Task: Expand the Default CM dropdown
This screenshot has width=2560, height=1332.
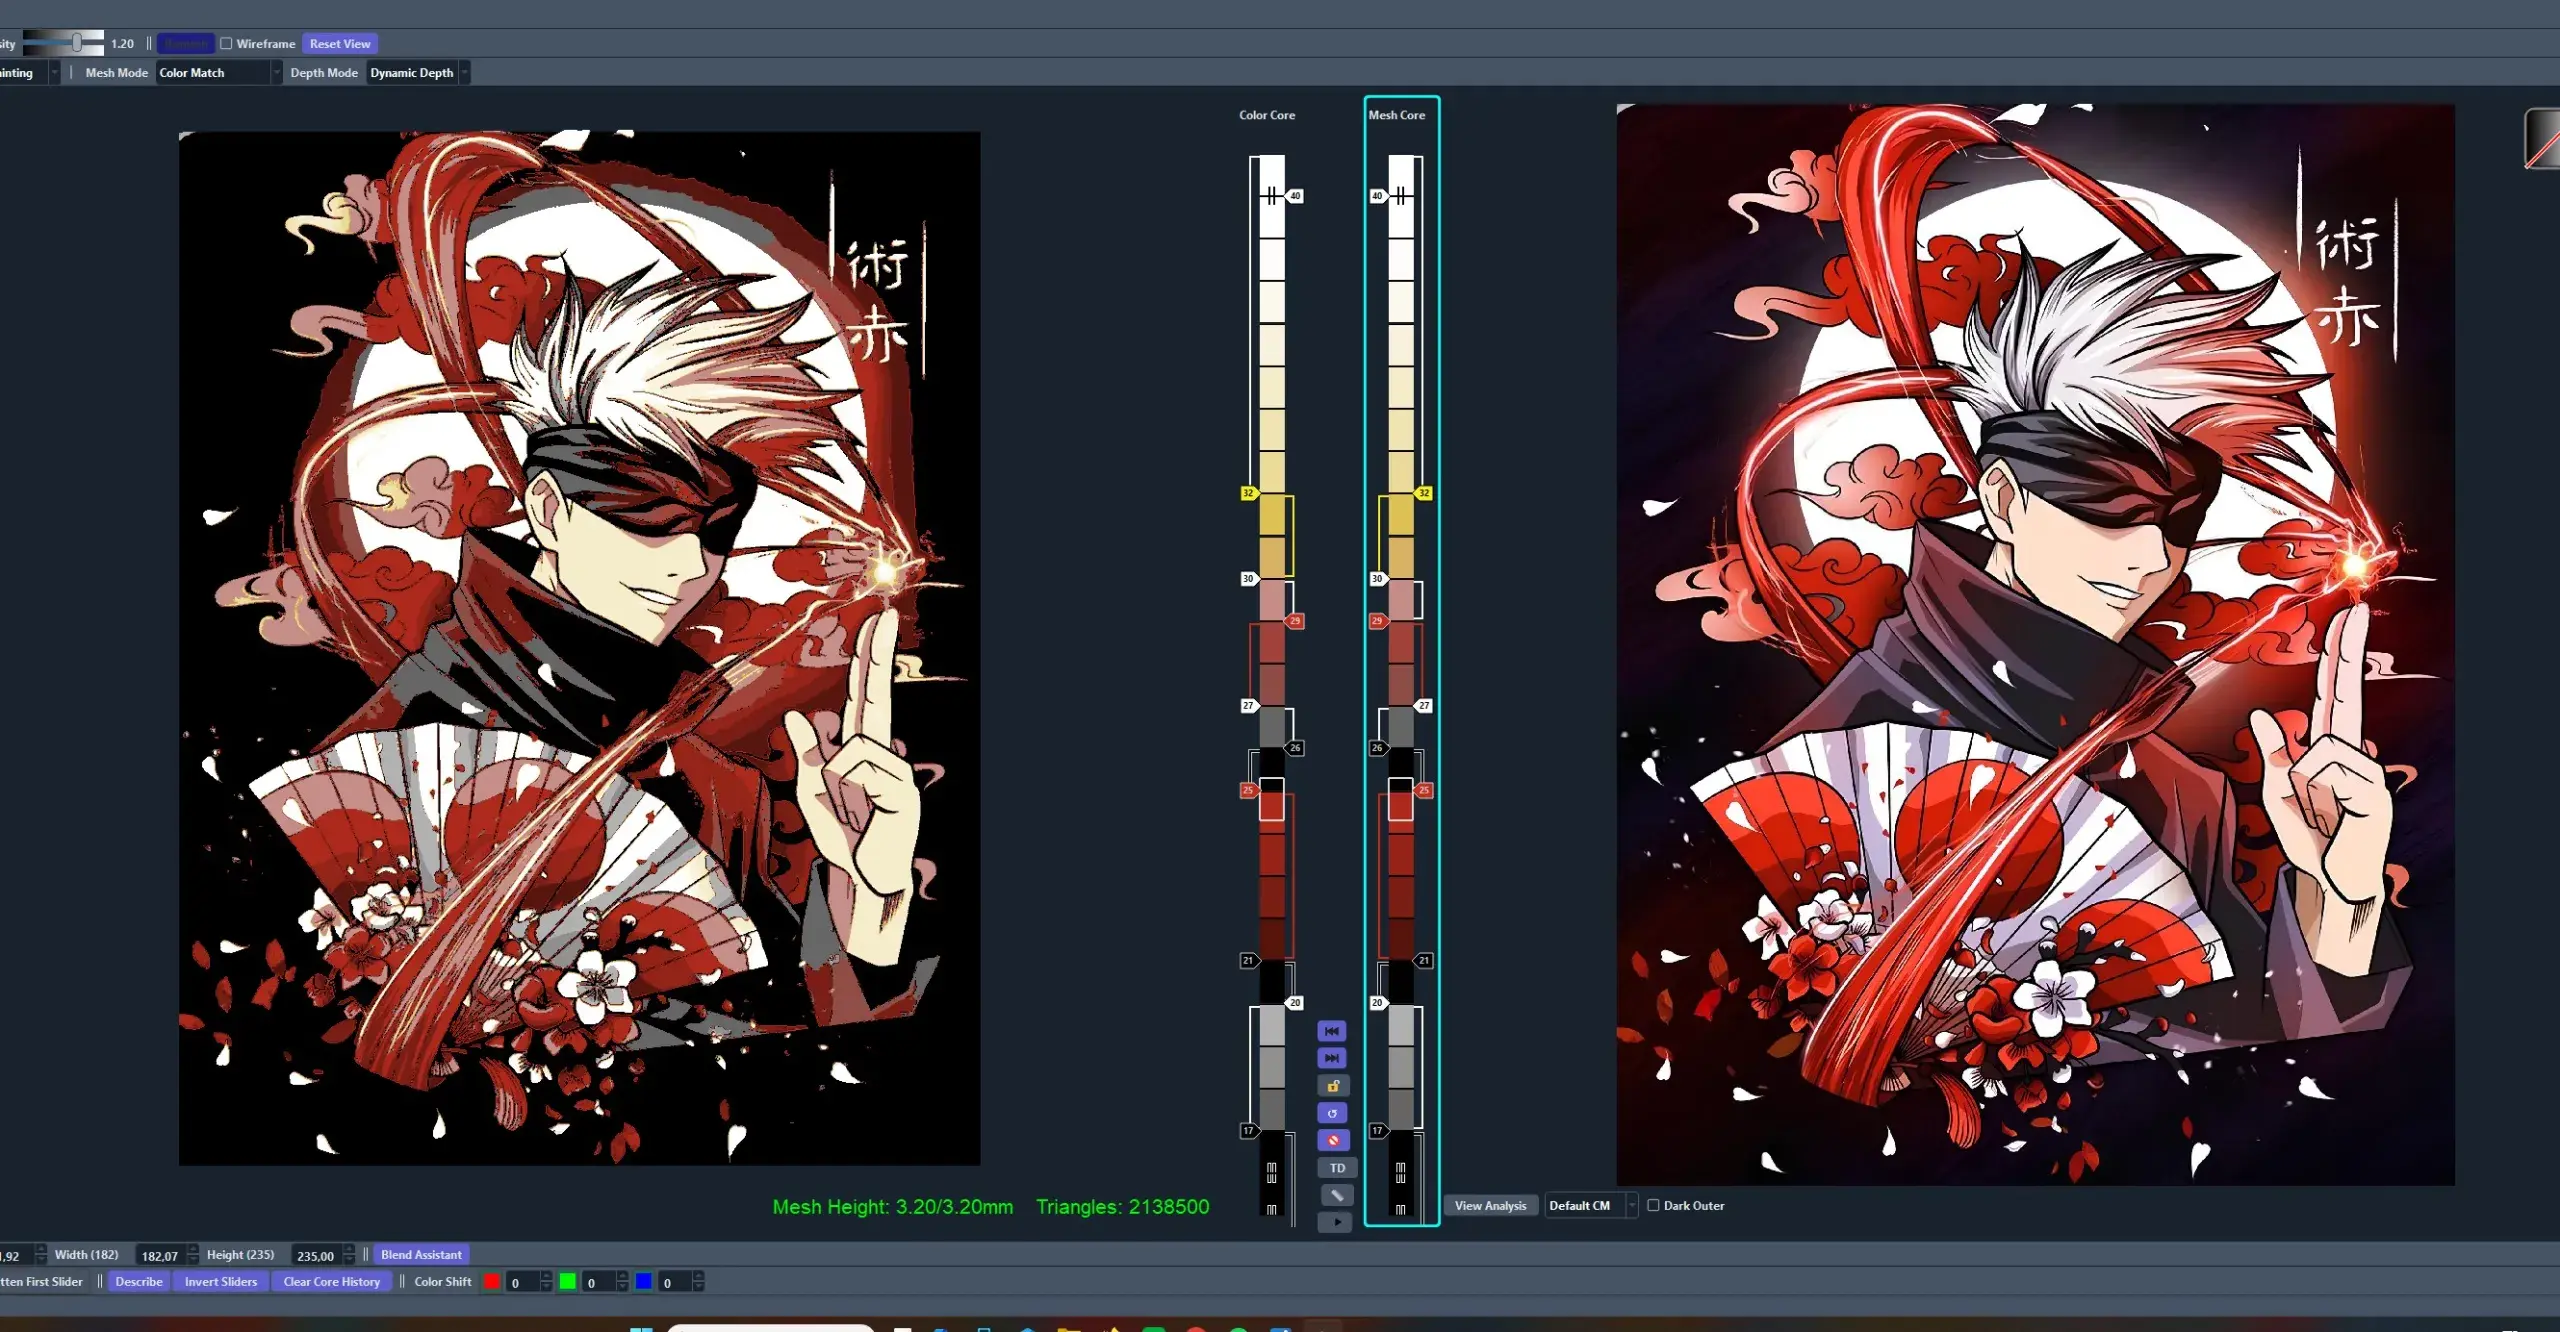Action: (1591, 1206)
